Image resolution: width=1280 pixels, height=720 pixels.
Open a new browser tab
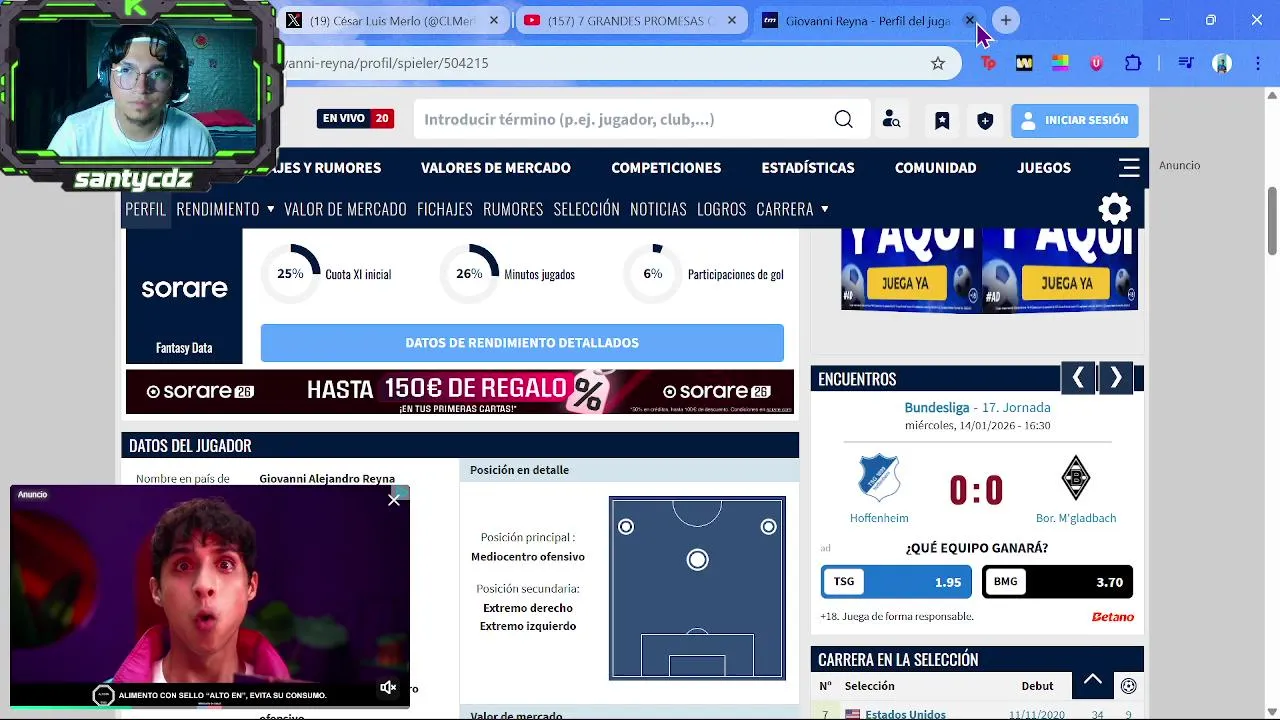(1006, 20)
